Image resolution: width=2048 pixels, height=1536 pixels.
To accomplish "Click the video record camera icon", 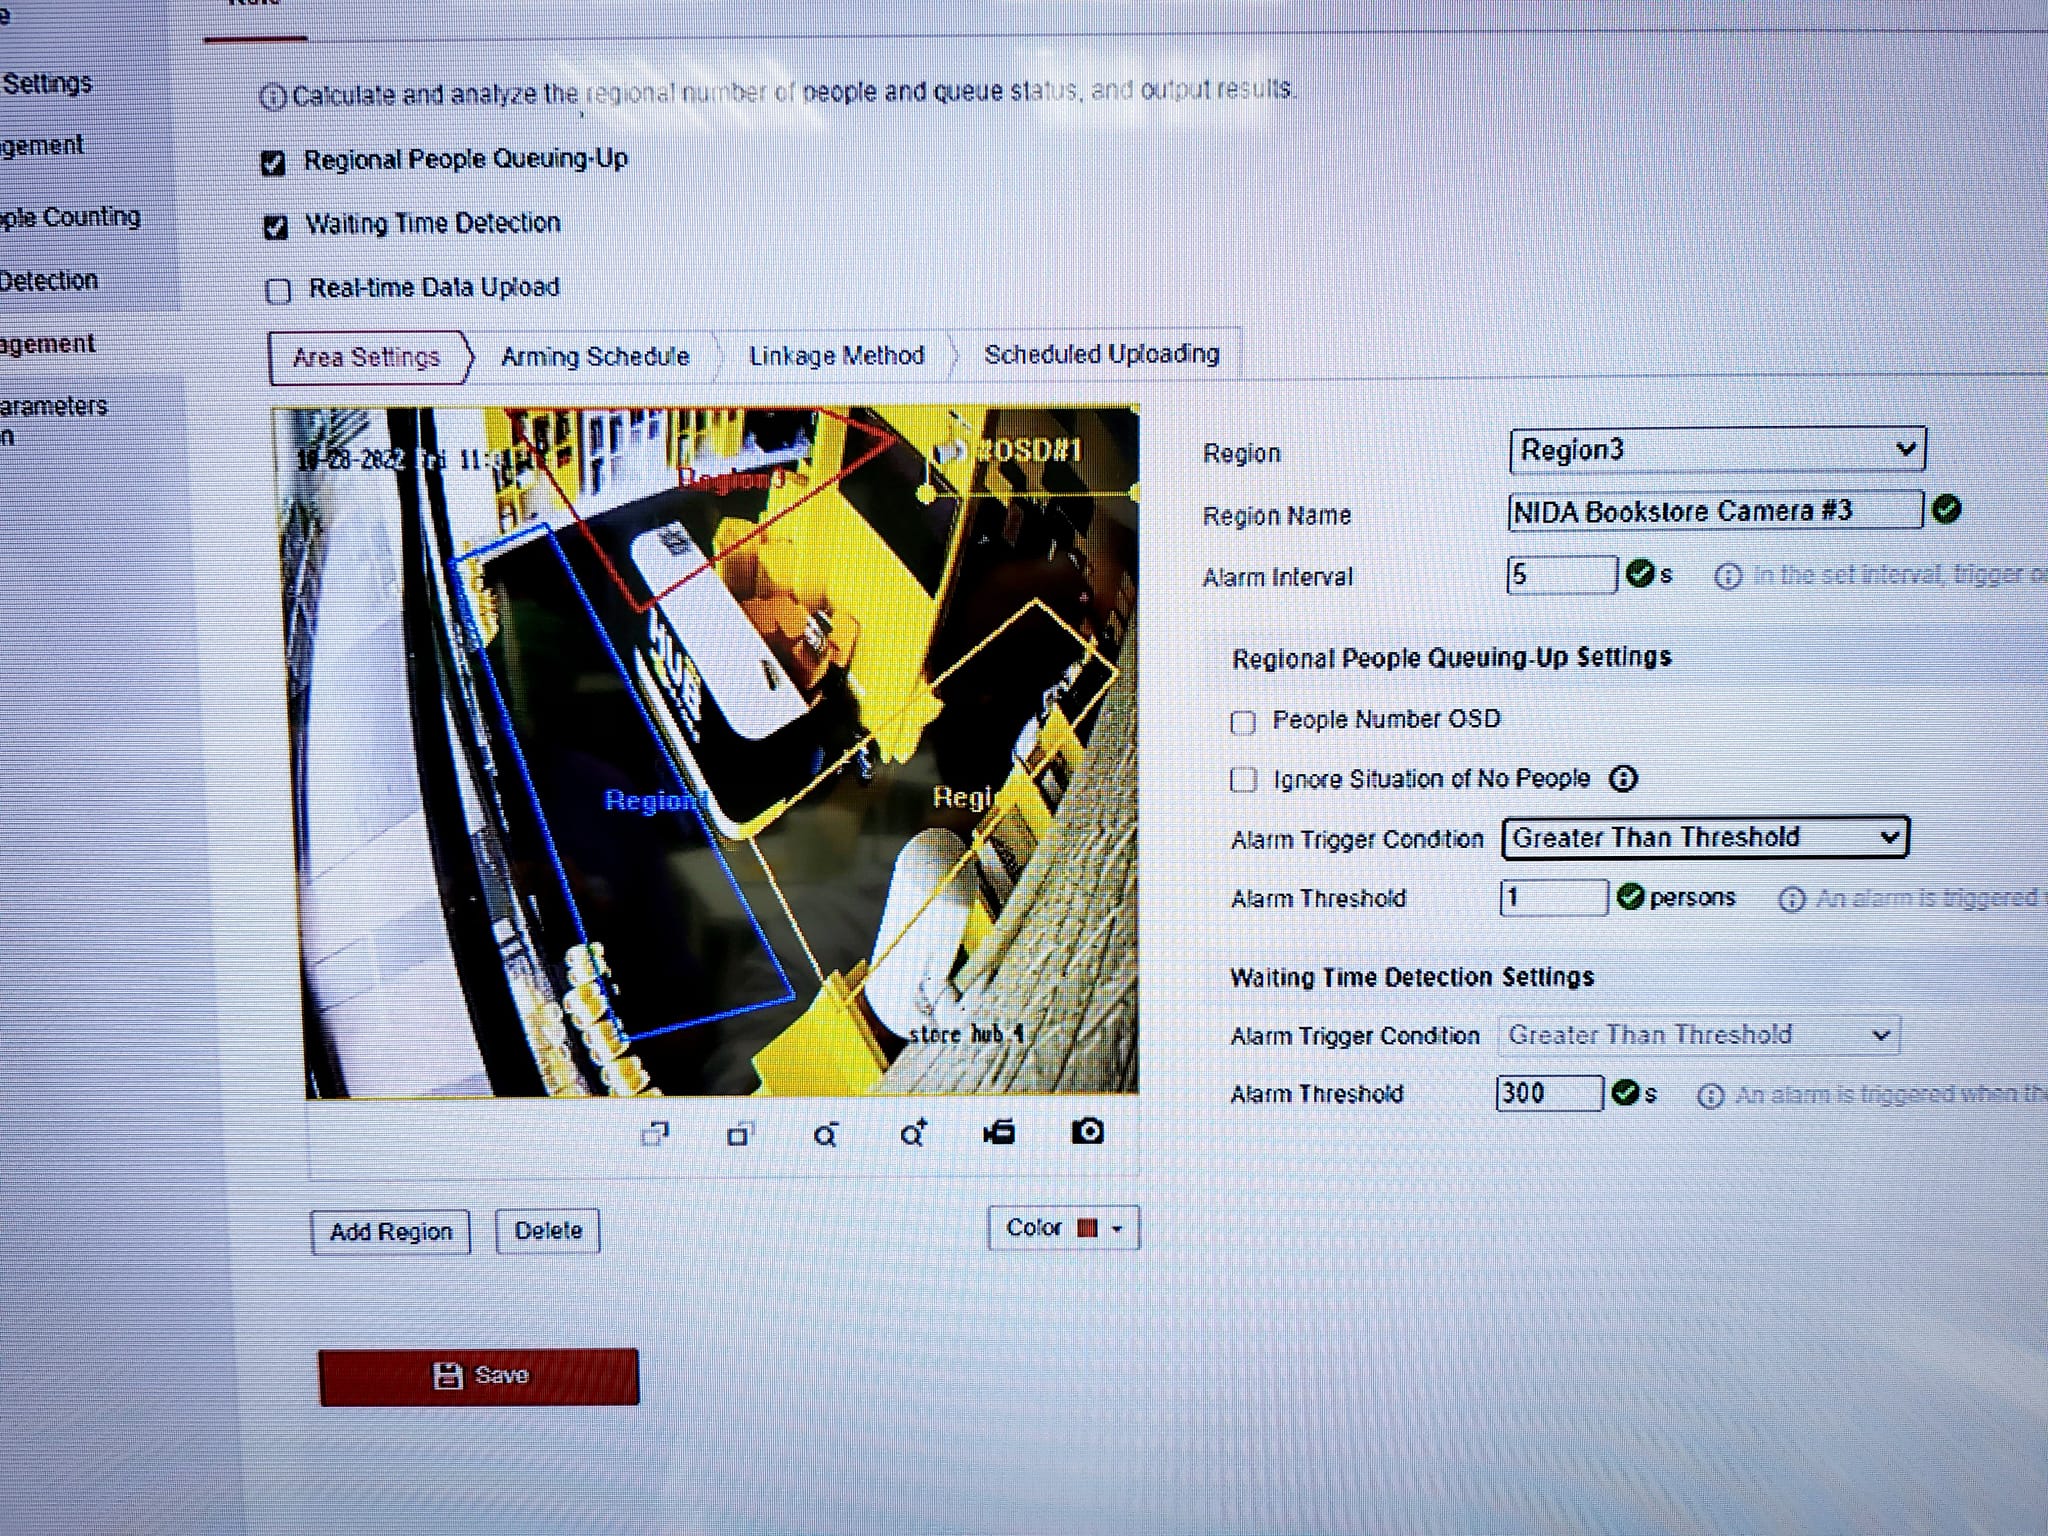I will pyautogui.click(x=999, y=1132).
